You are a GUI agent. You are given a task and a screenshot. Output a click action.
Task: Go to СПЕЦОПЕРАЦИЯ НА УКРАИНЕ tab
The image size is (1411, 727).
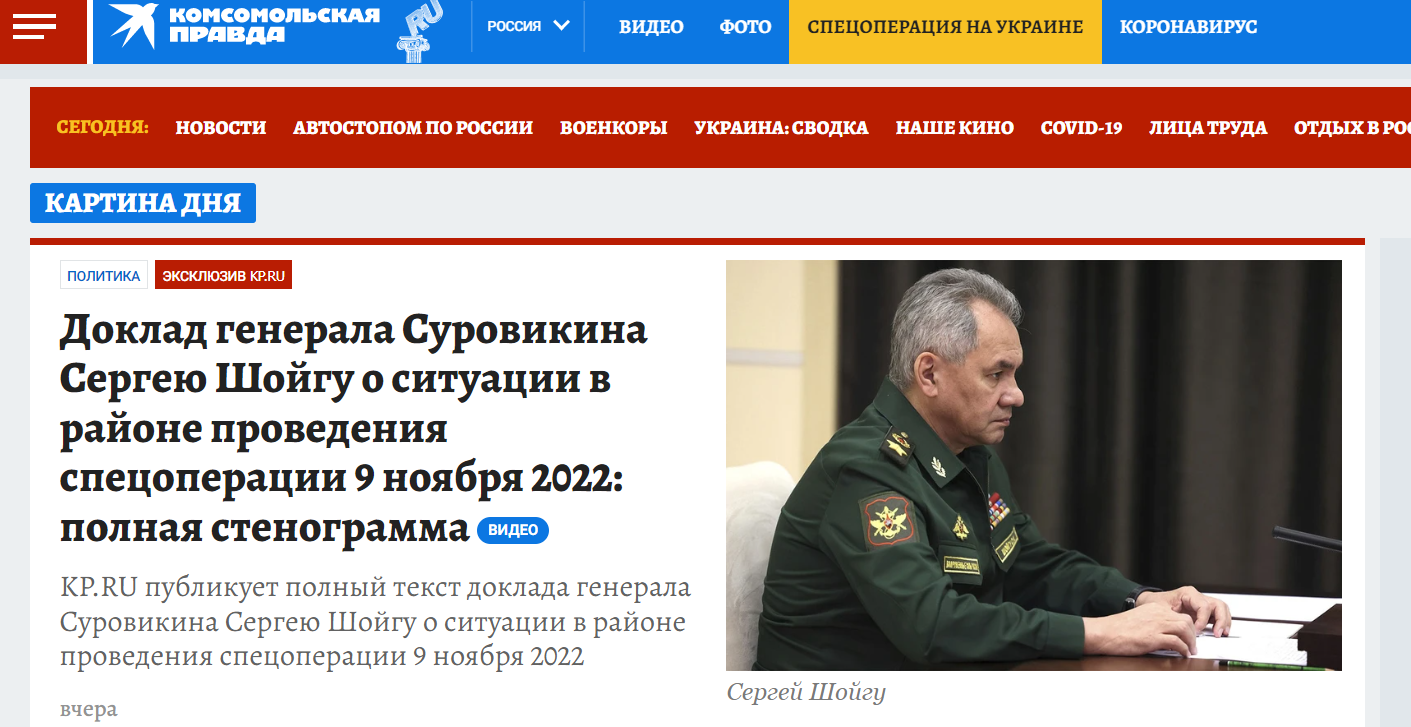[x=945, y=27]
